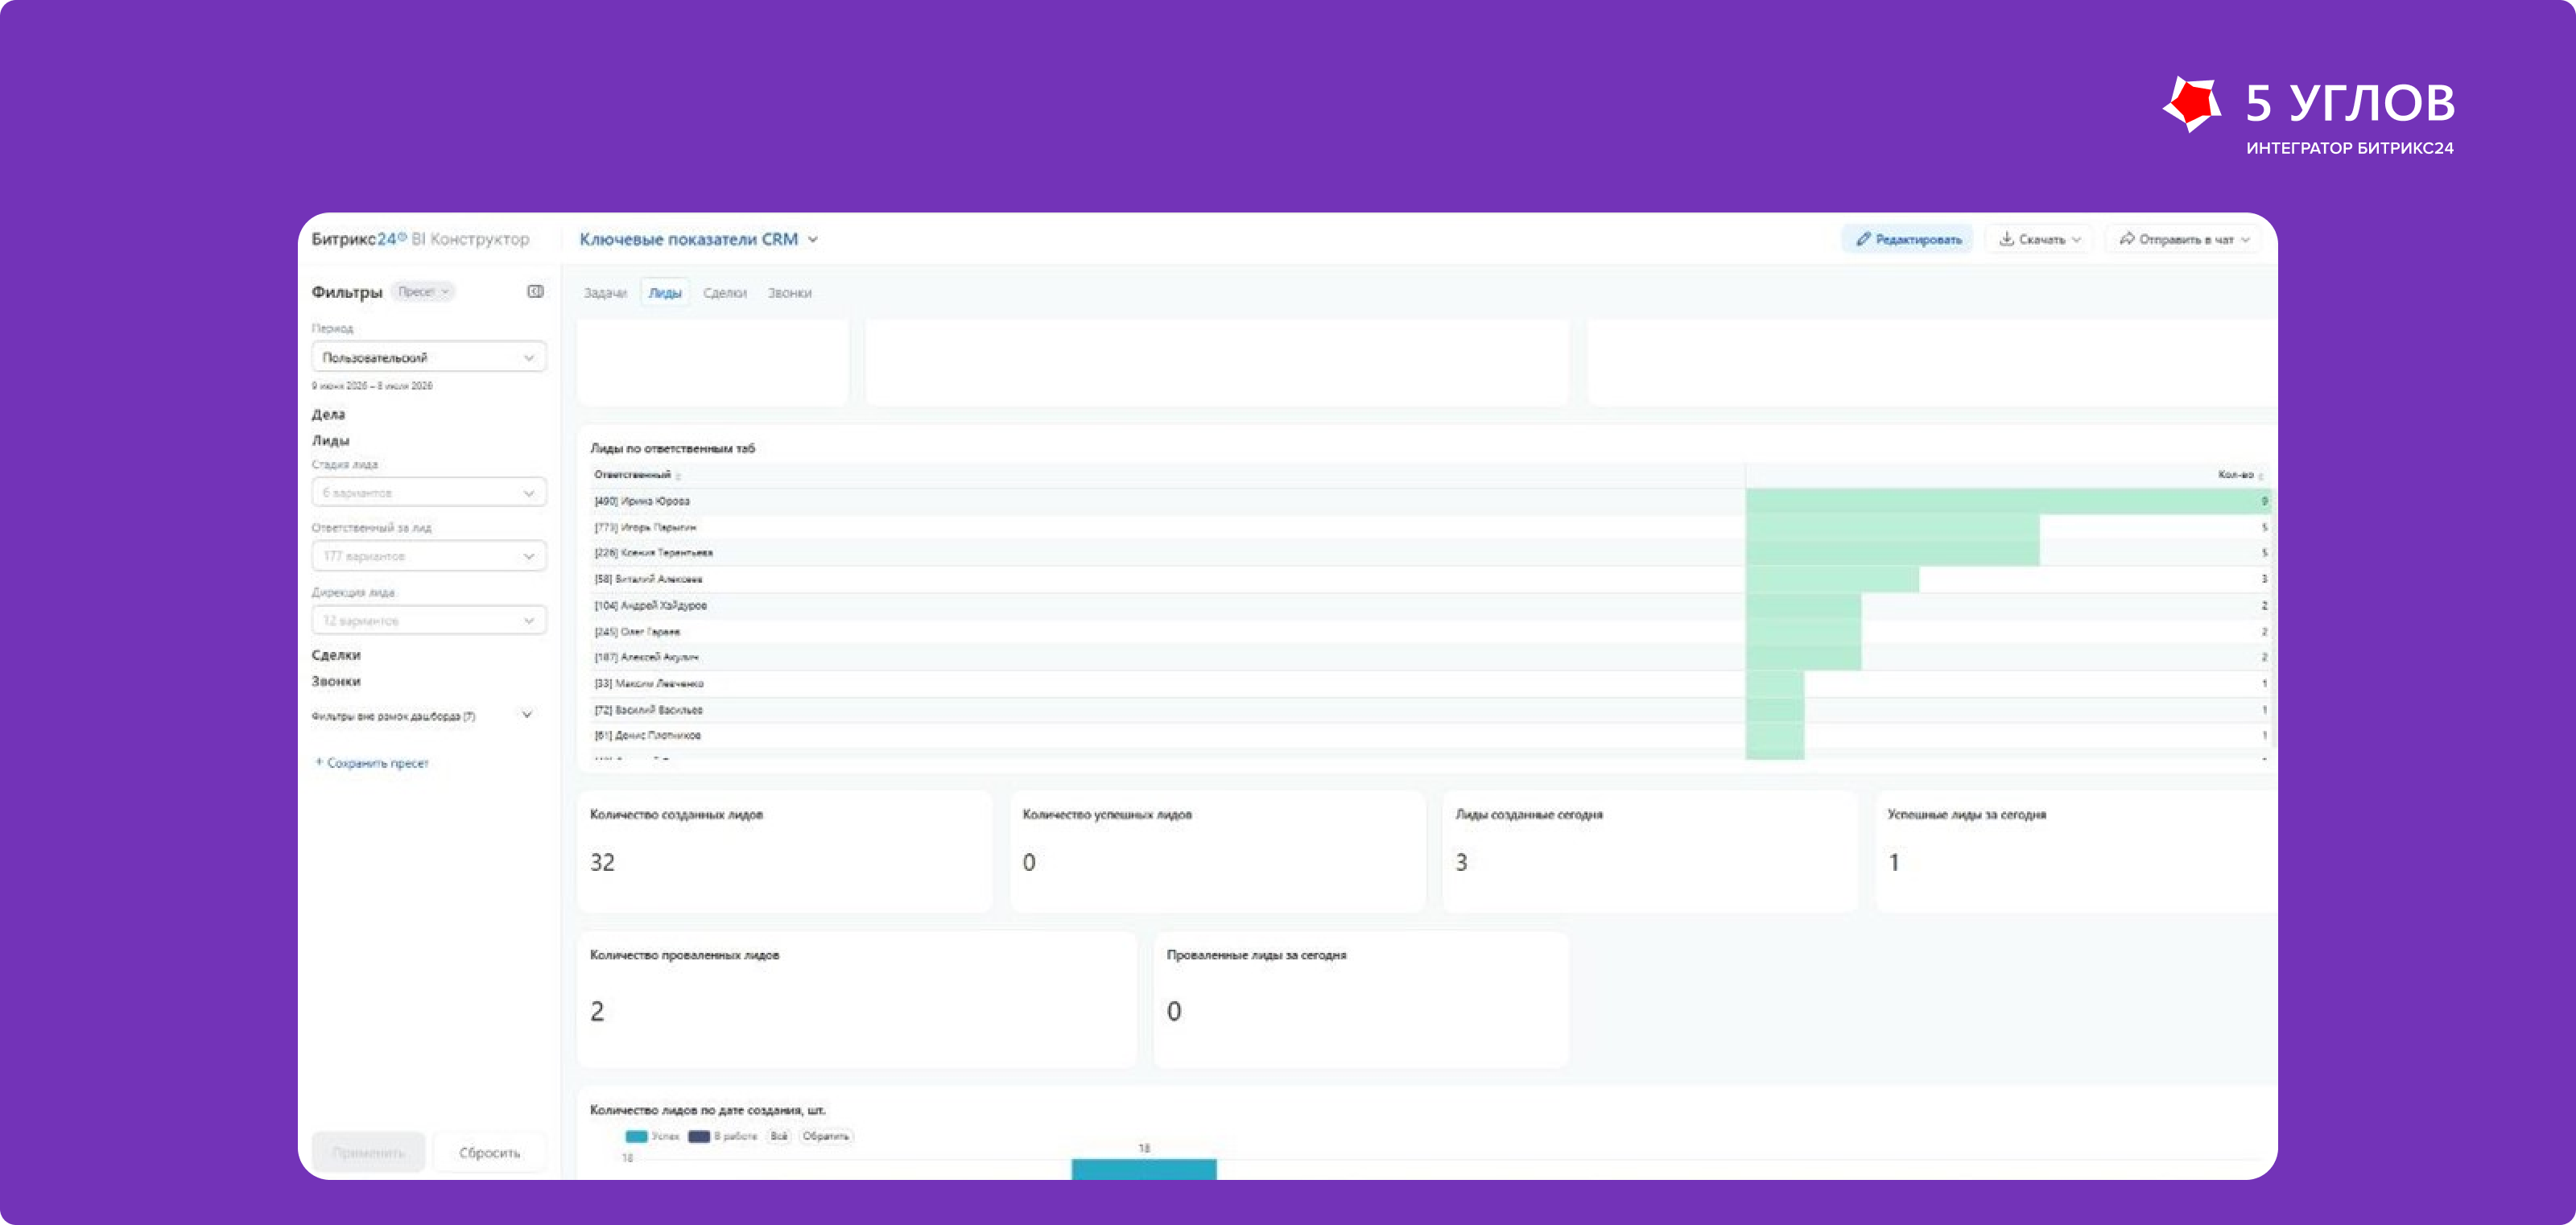Click the green bar for Ирина Юрова

[x=2008, y=501]
